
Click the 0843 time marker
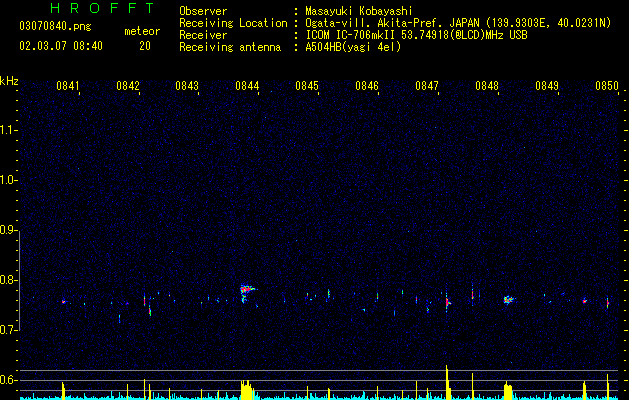(187, 86)
